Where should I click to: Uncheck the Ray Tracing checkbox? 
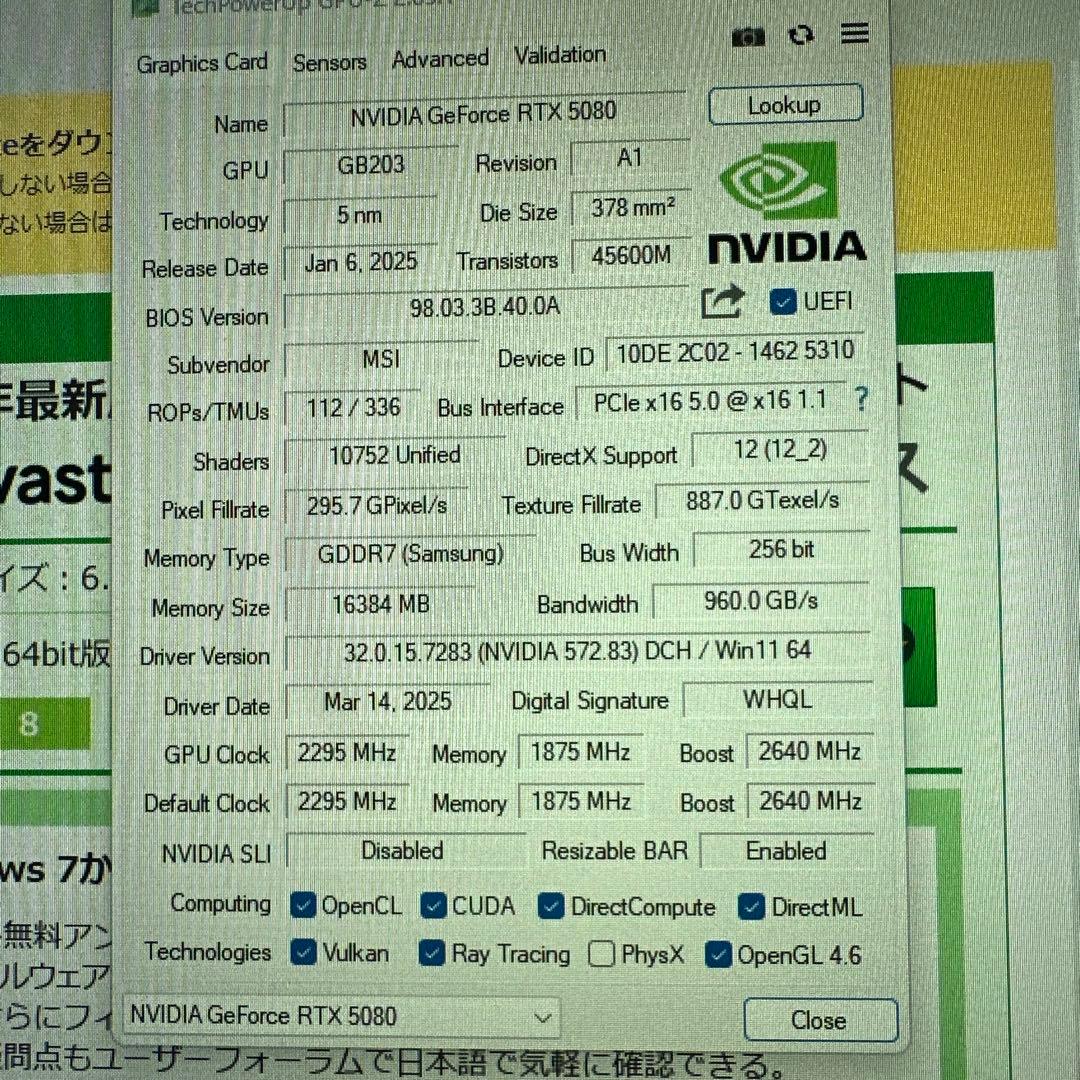(431, 954)
